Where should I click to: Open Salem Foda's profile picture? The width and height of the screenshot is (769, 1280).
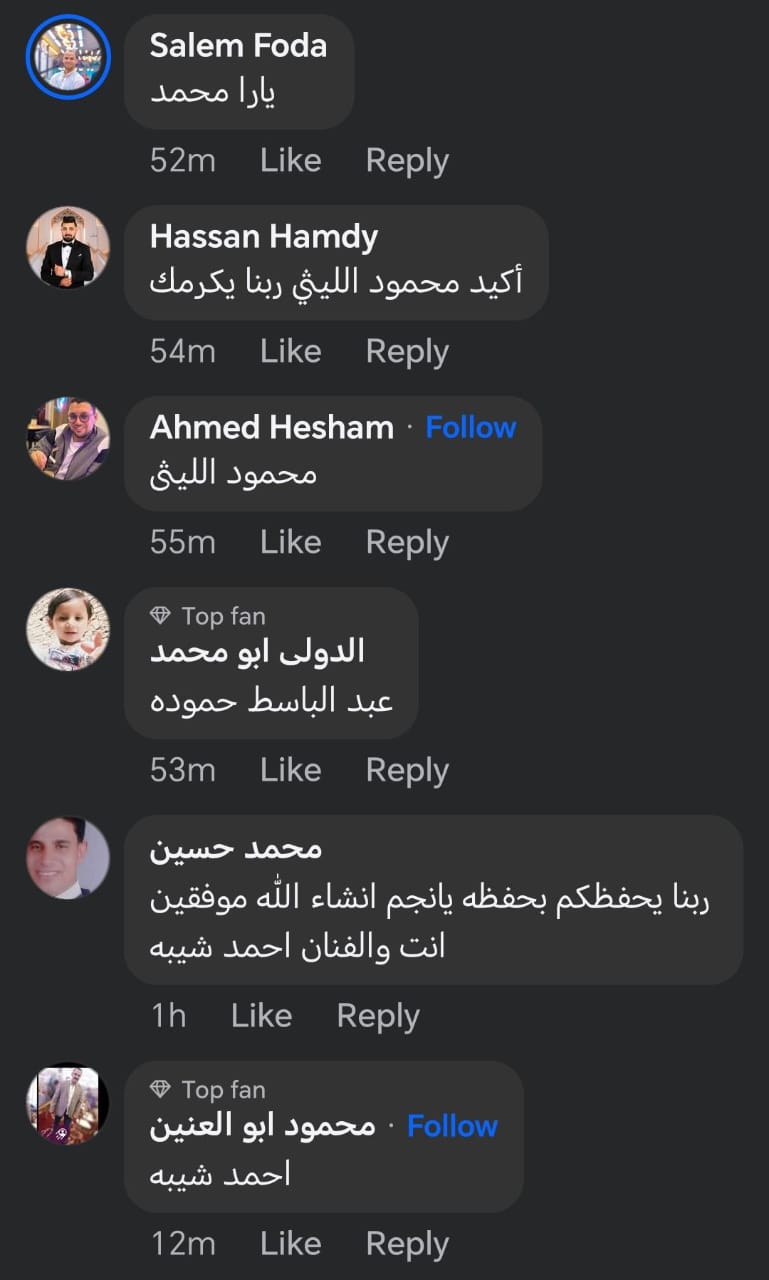pos(68,57)
